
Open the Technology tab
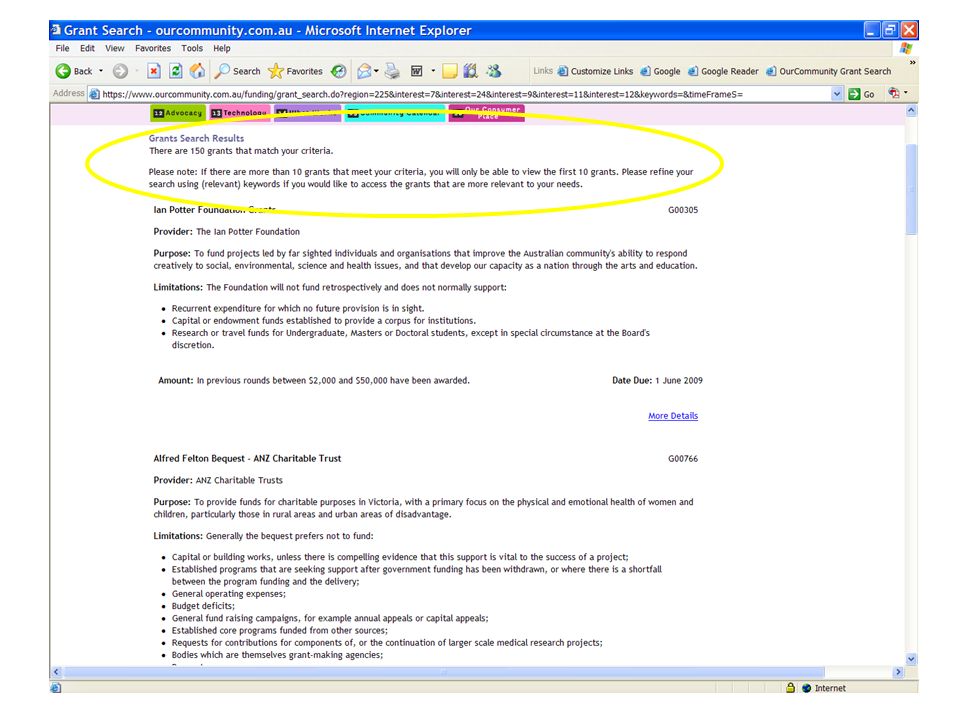pyautogui.click(x=239, y=113)
